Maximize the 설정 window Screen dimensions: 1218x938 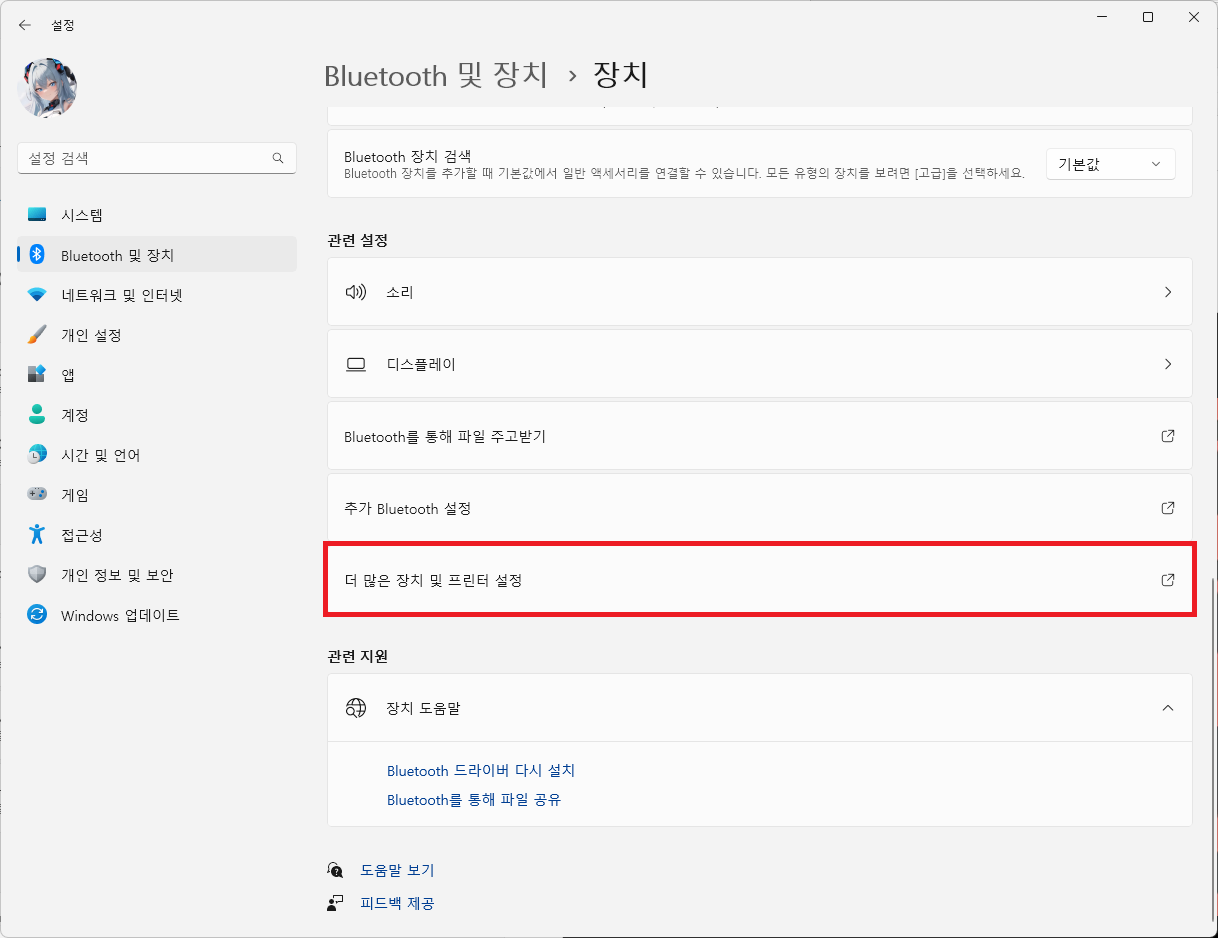point(1148,17)
